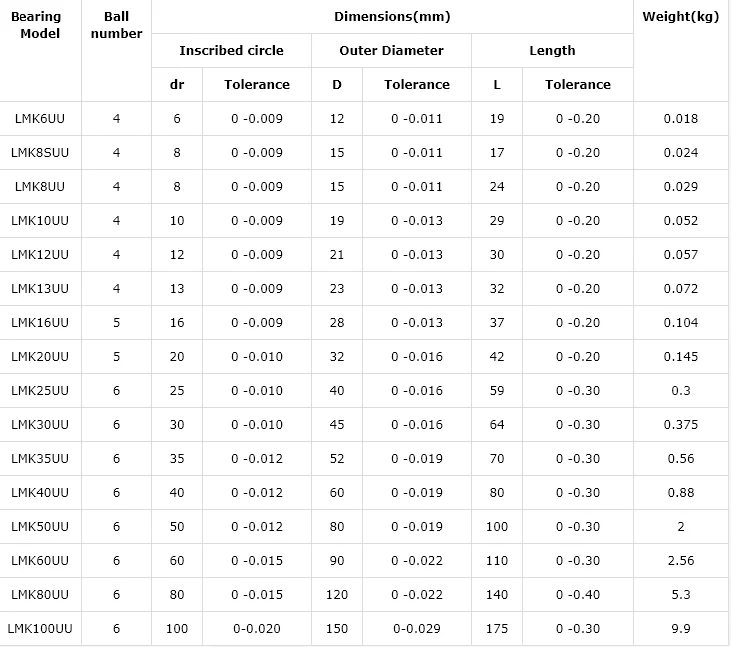Click the 0-0.029 tolerance for LMK100UU
731x647 pixels.
[417, 628]
